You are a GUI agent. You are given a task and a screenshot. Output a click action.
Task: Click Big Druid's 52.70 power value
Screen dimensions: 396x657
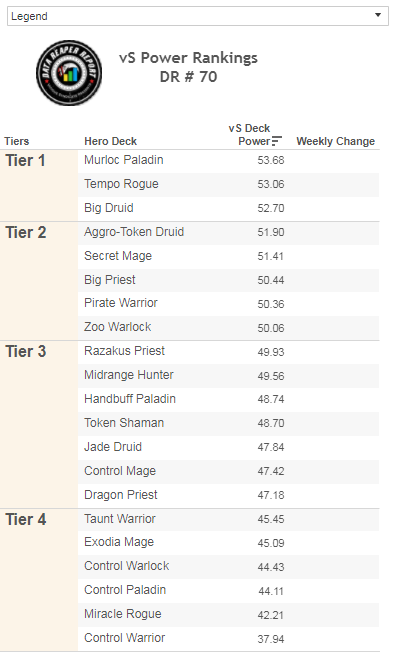(271, 208)
